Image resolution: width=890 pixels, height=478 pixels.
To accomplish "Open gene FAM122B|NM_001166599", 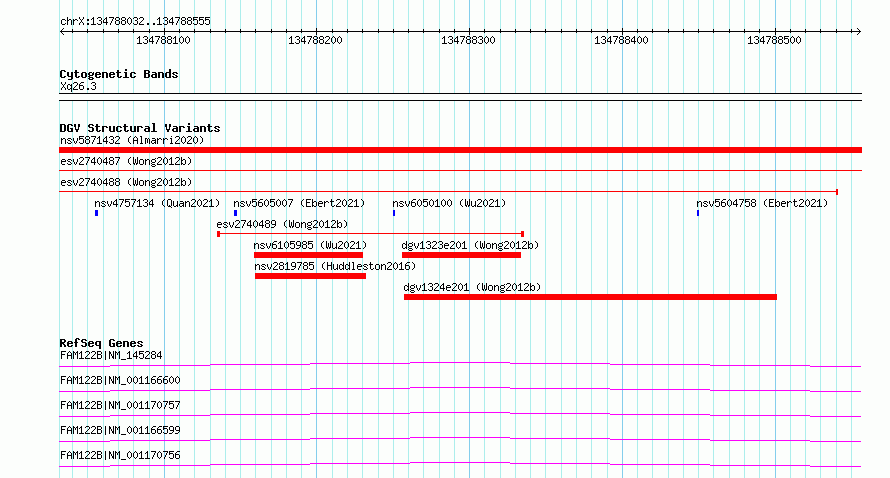I will 120,430.
